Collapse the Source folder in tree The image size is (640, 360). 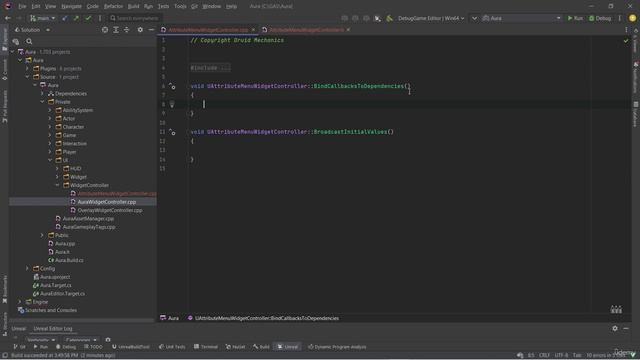27,77
